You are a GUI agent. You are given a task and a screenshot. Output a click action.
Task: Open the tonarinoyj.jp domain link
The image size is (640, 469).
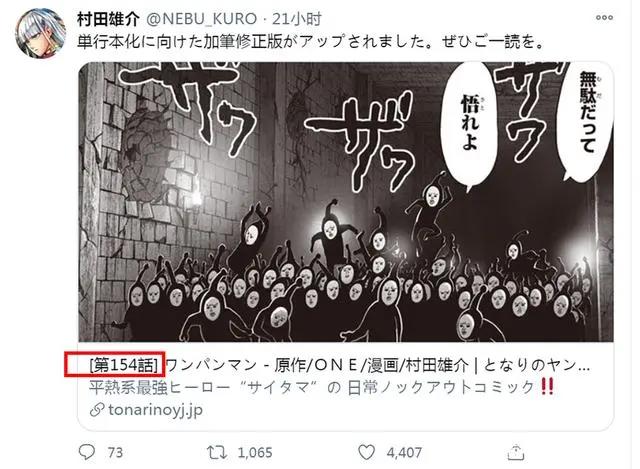coord(155,409)
